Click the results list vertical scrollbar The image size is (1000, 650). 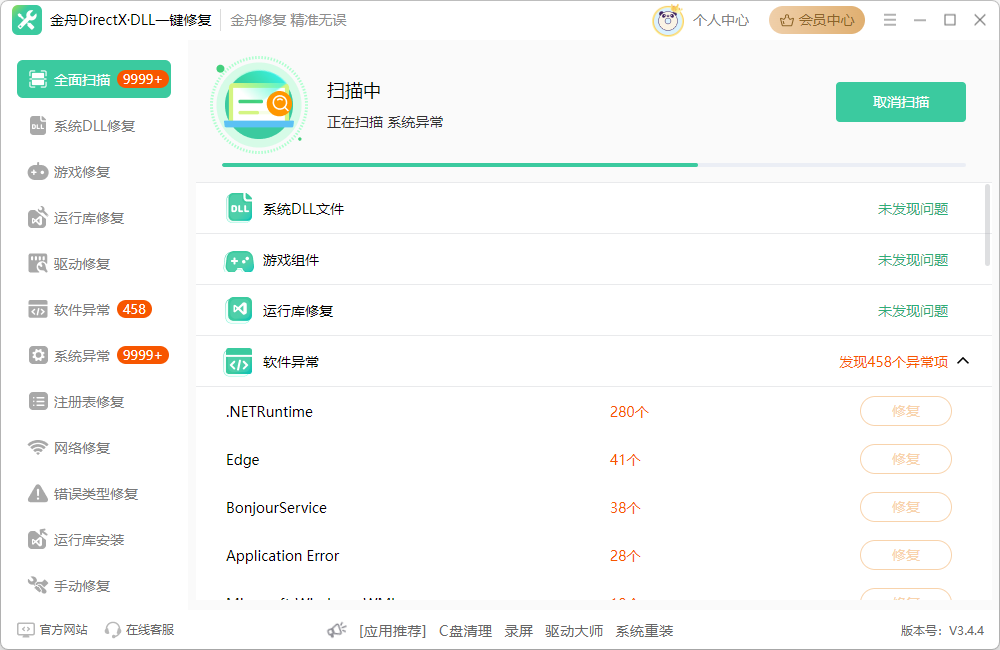point(987,225)
